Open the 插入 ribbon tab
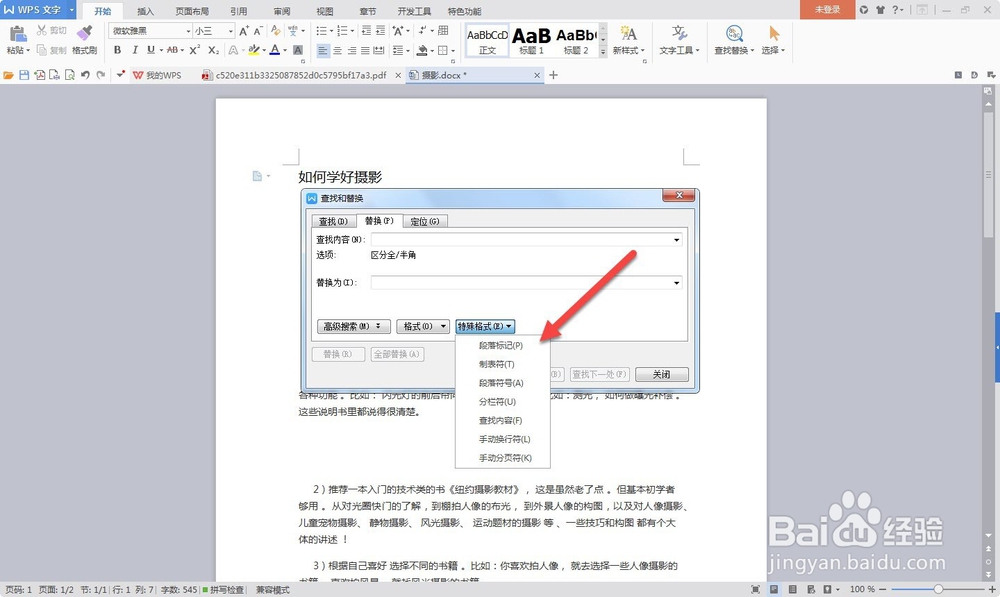The height and width of the screenshot is (597, 1000). point(145,11)
